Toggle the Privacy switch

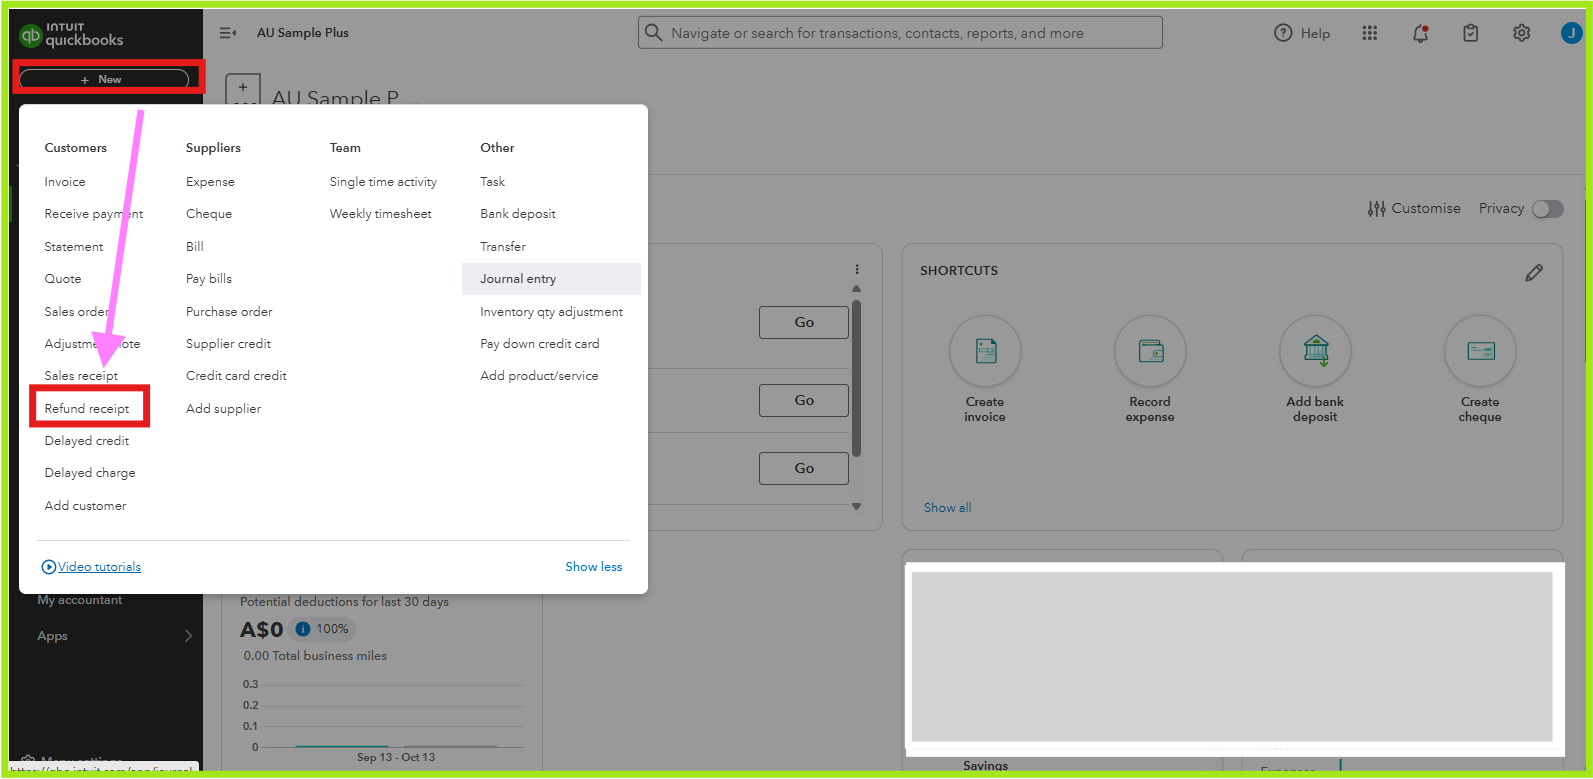click(x=1547, y=209)
